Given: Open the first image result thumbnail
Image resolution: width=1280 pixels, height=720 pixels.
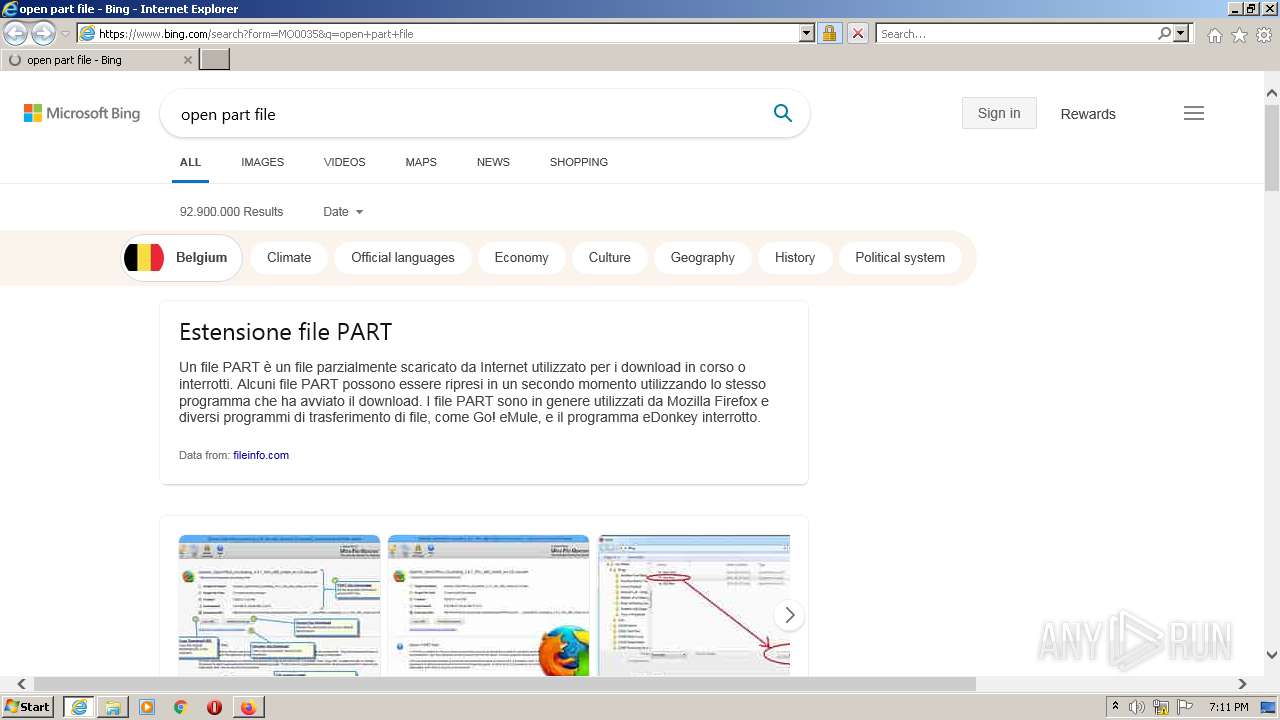Looking at the screenshot, I should click(x=279, y=605).
